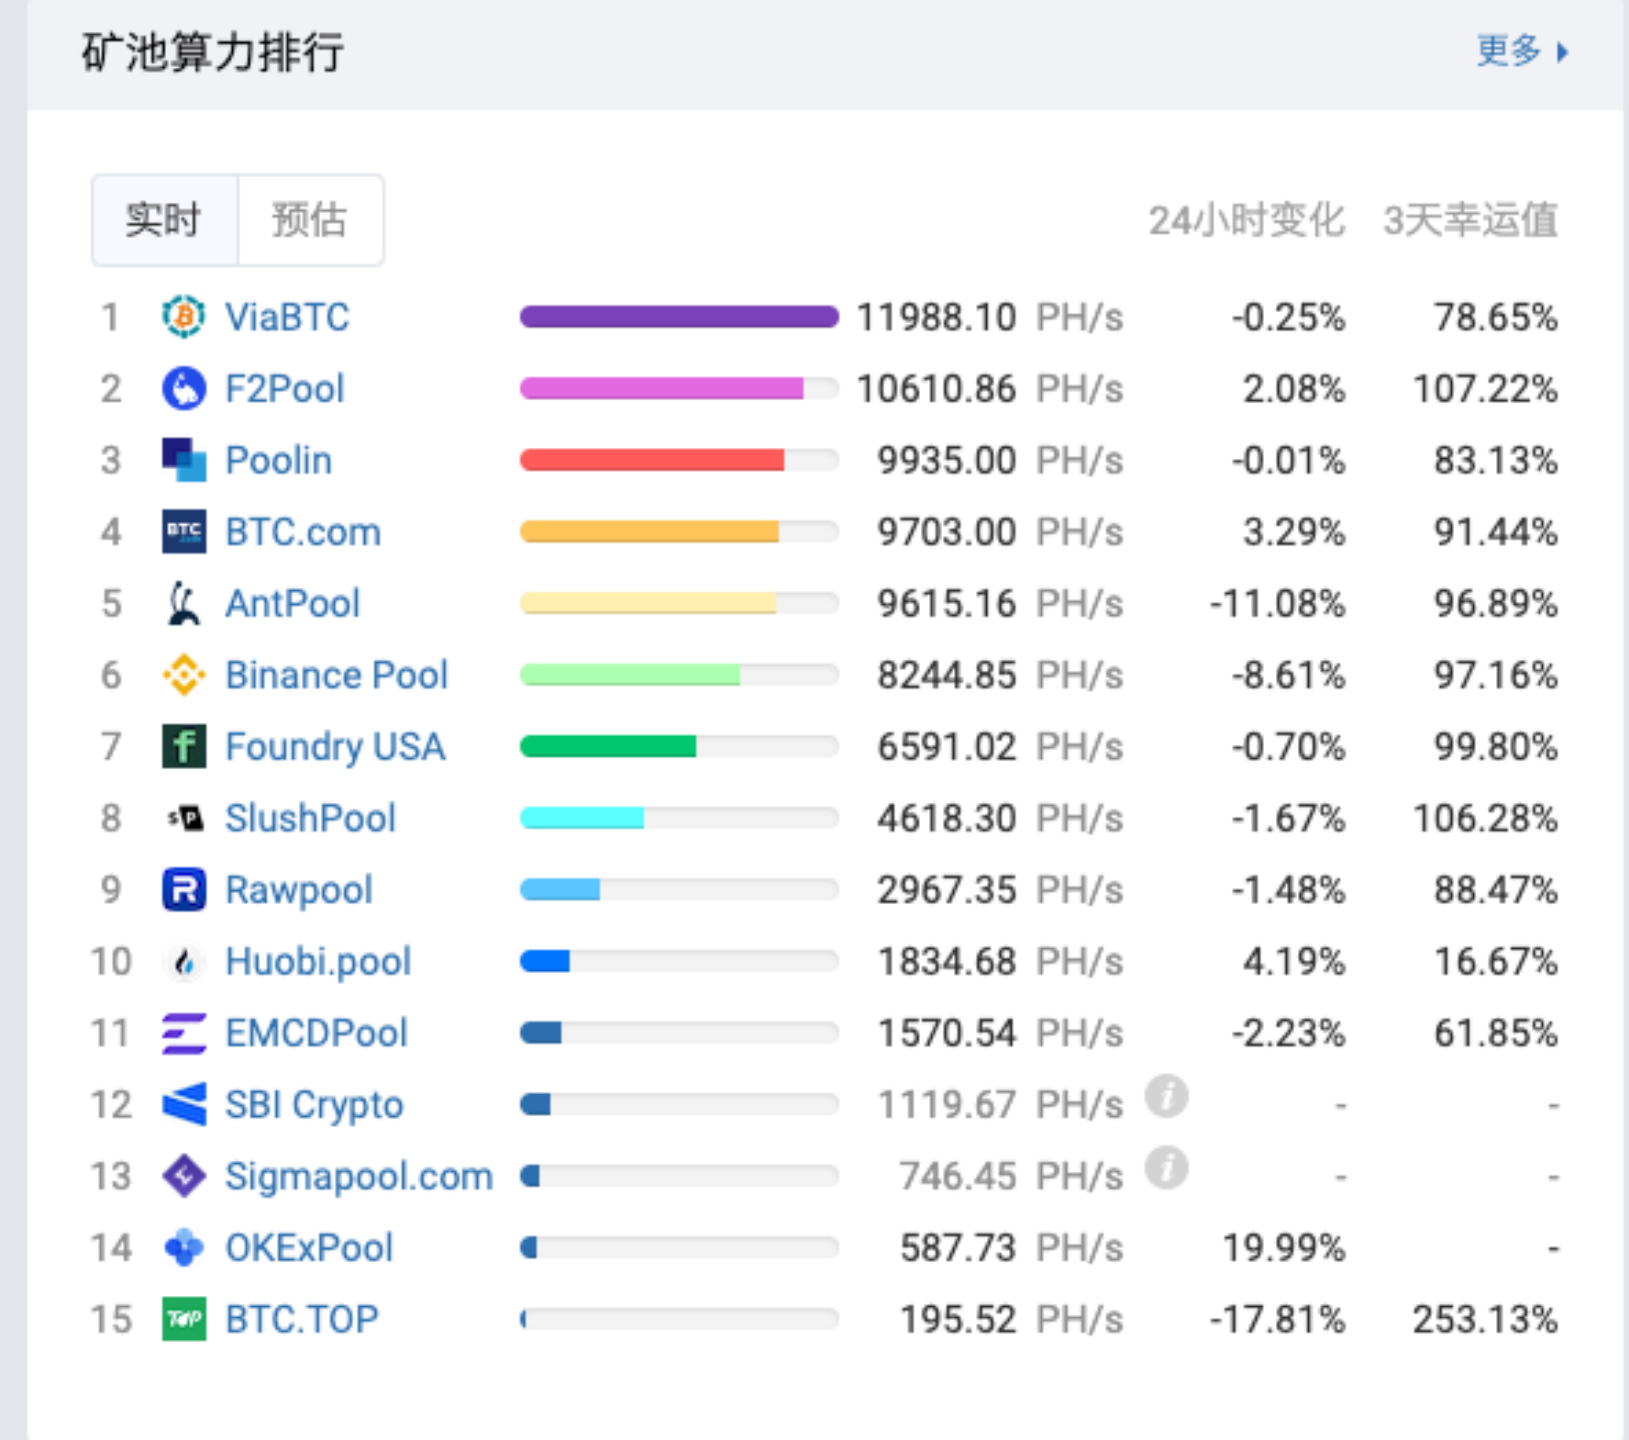Open the SlushPool link
Viewport: 1629px width, 1440px height.
tap(311, 818)
